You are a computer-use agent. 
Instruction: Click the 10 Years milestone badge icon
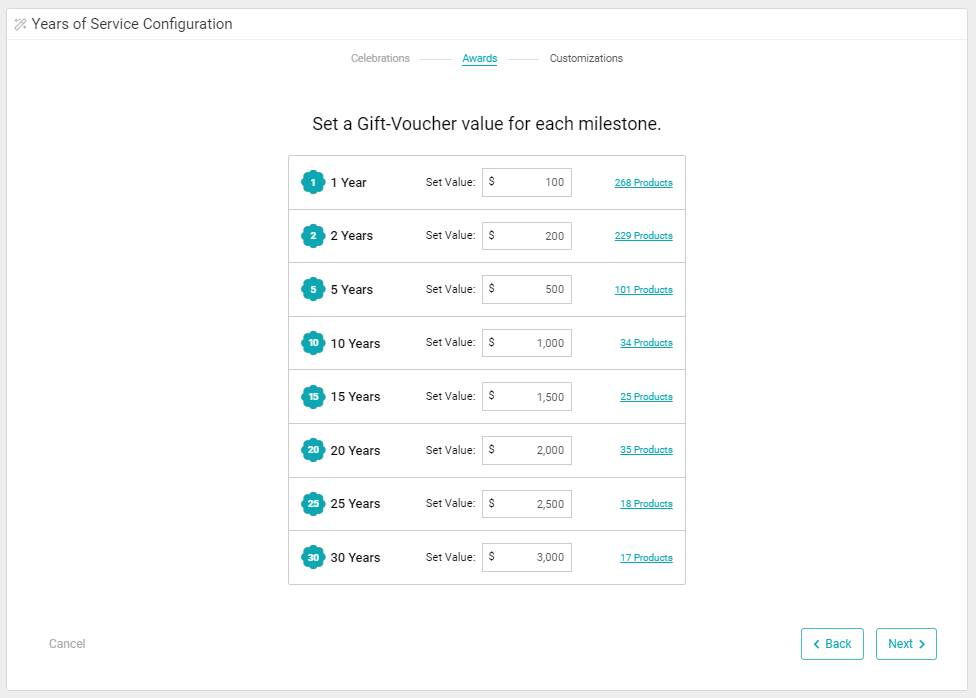[x=313, y=343]
